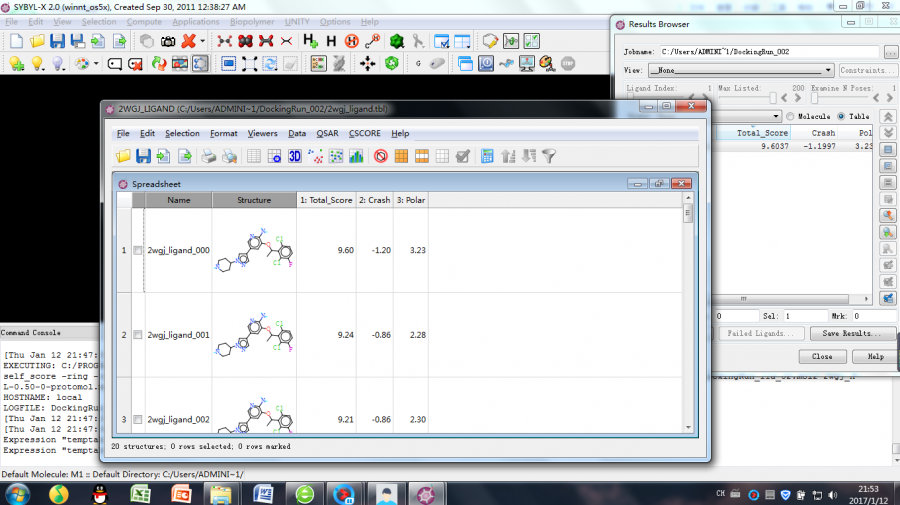
Task: Click the gray STOP icon in SYBYL toolbar
Action: tap(568, 64)
